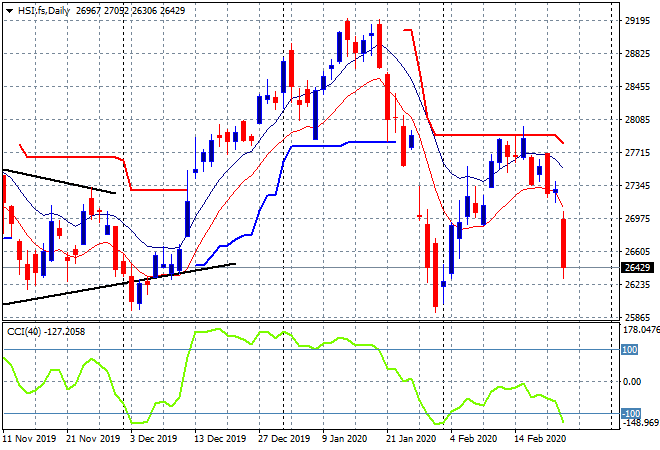Click date label 21 Jan 2020
The image size is (660, 450).
pyautogui.click(x=411, y=439)
